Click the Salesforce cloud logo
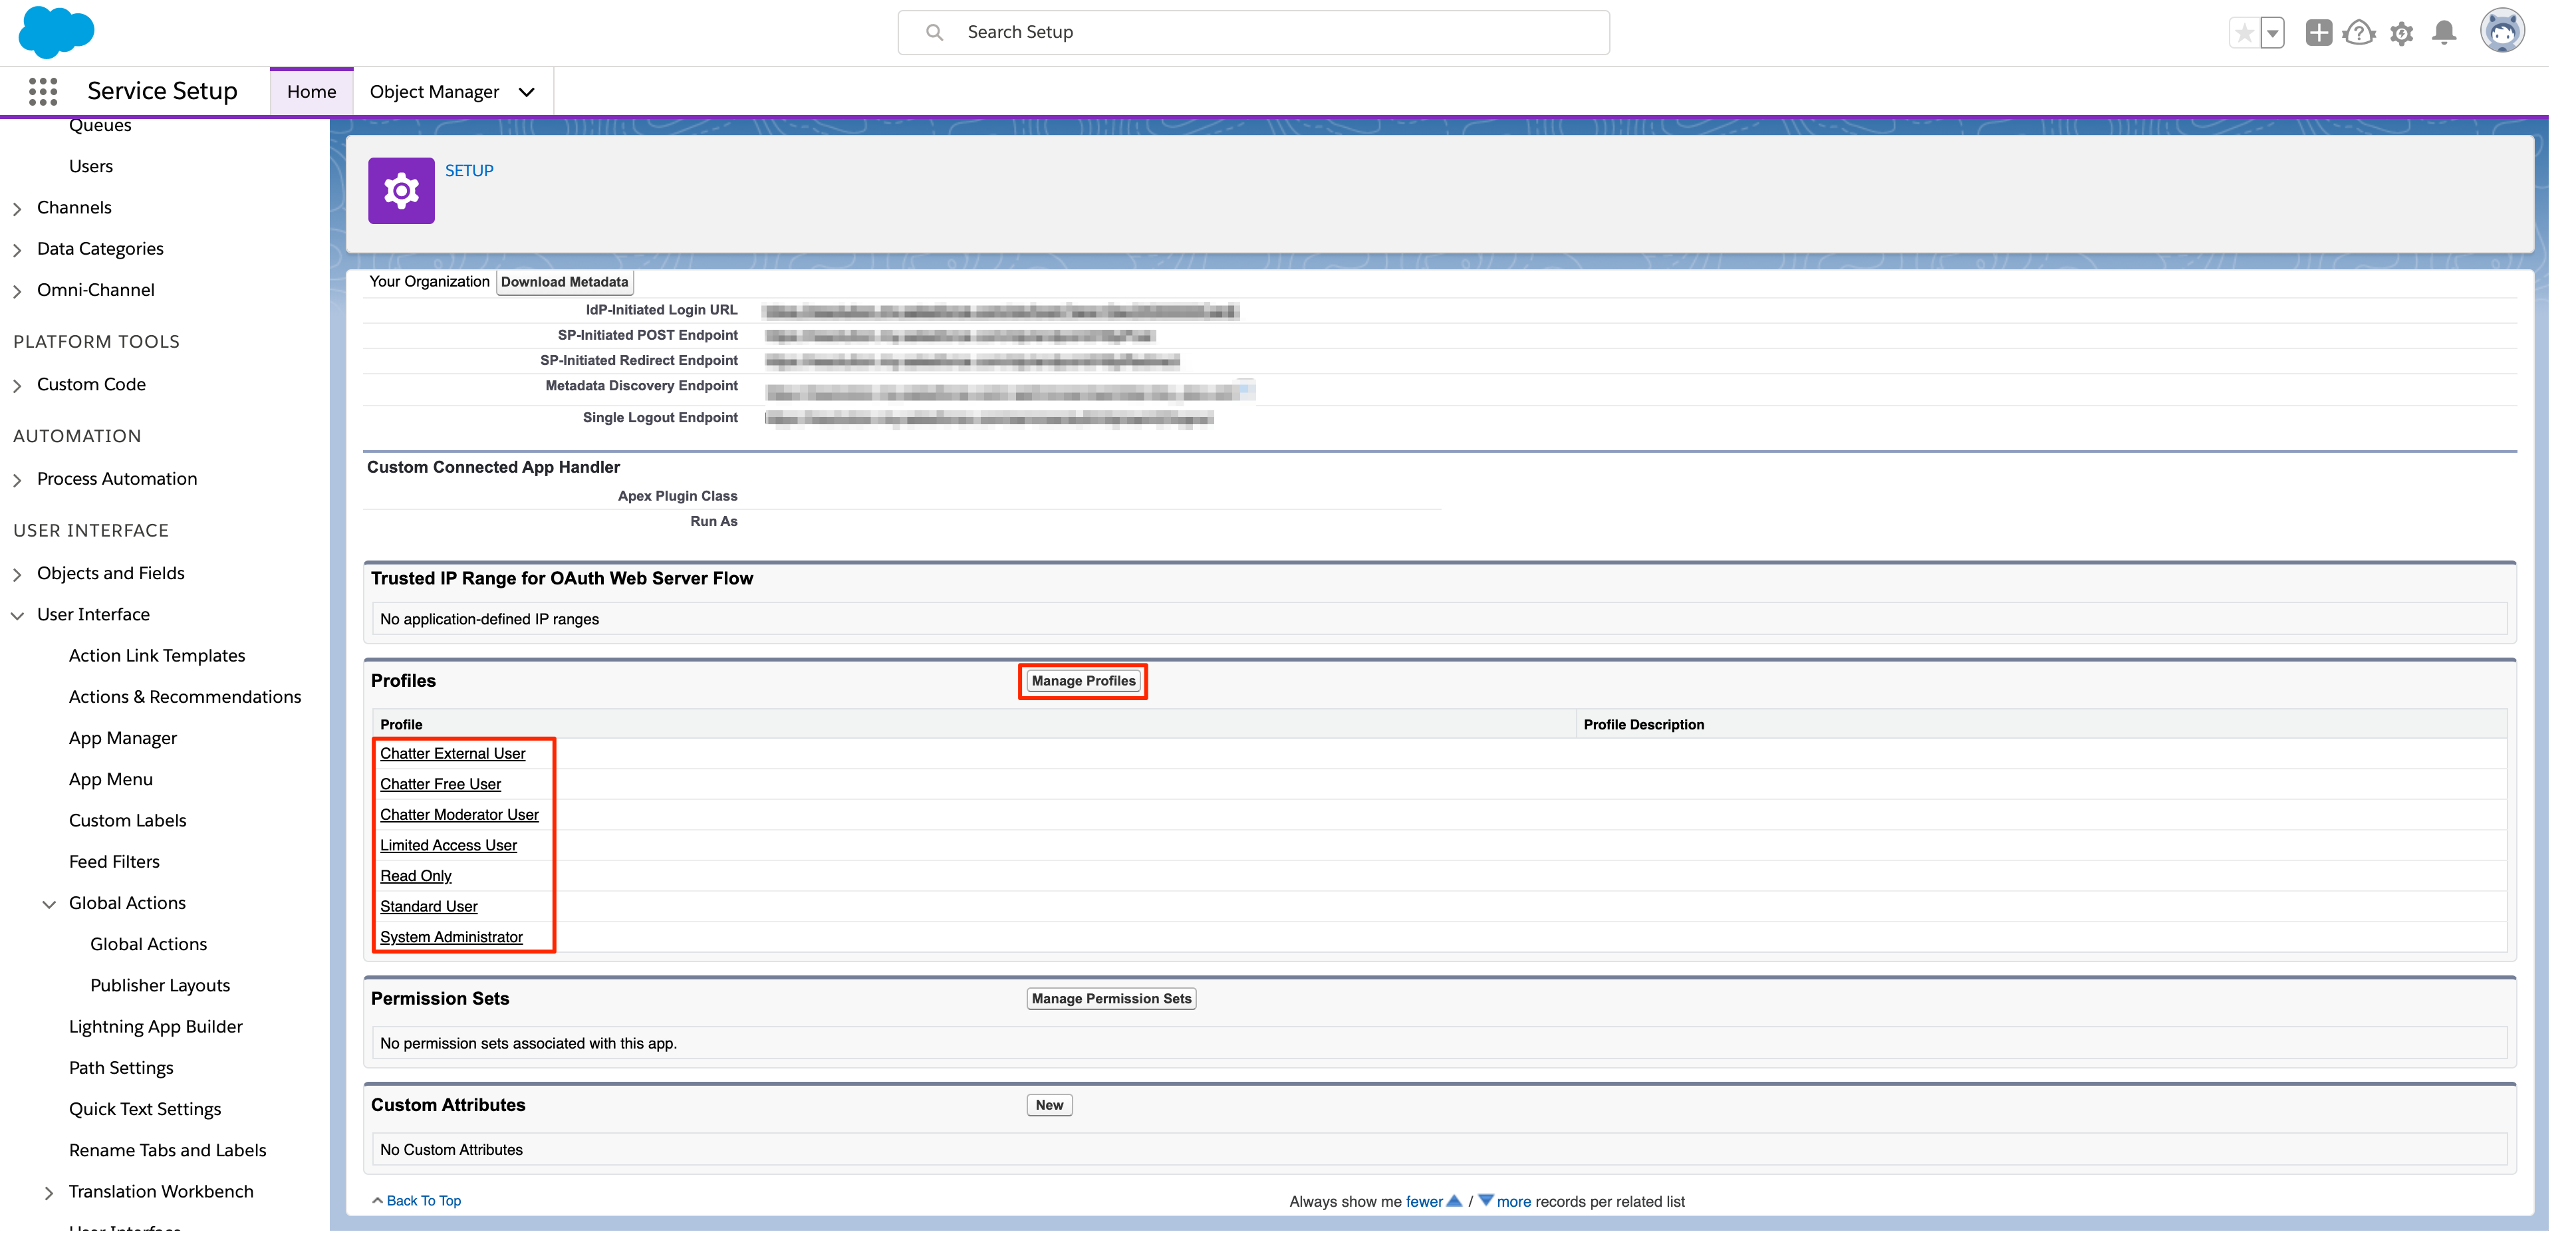This screenshot has width=2576, height=1258. 56,31
